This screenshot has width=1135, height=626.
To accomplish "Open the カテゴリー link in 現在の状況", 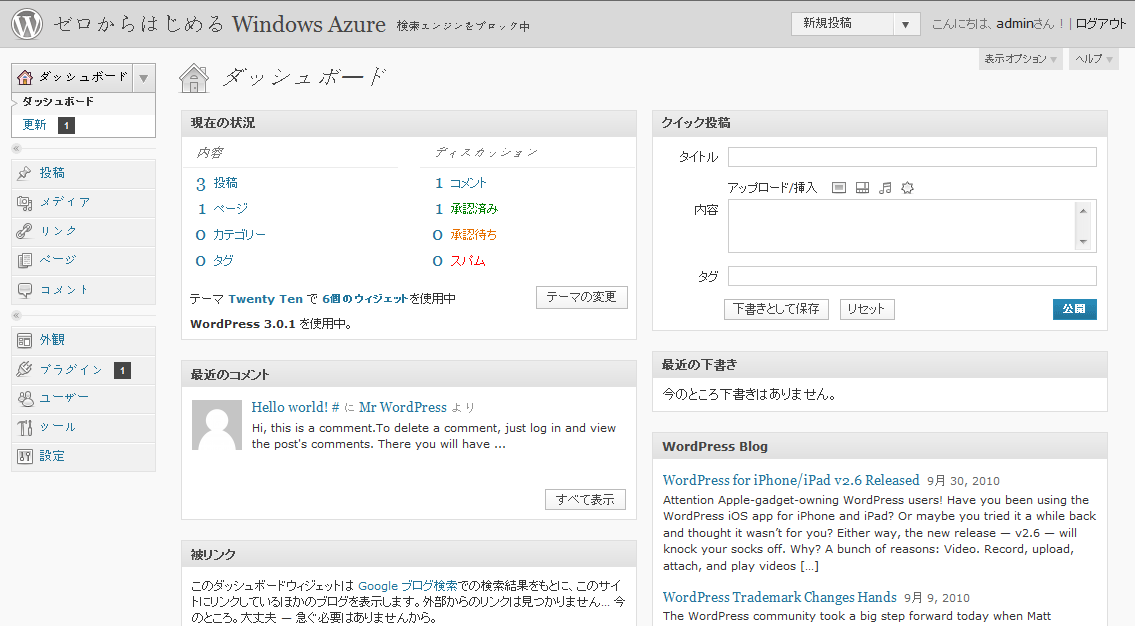I will 239,235.
